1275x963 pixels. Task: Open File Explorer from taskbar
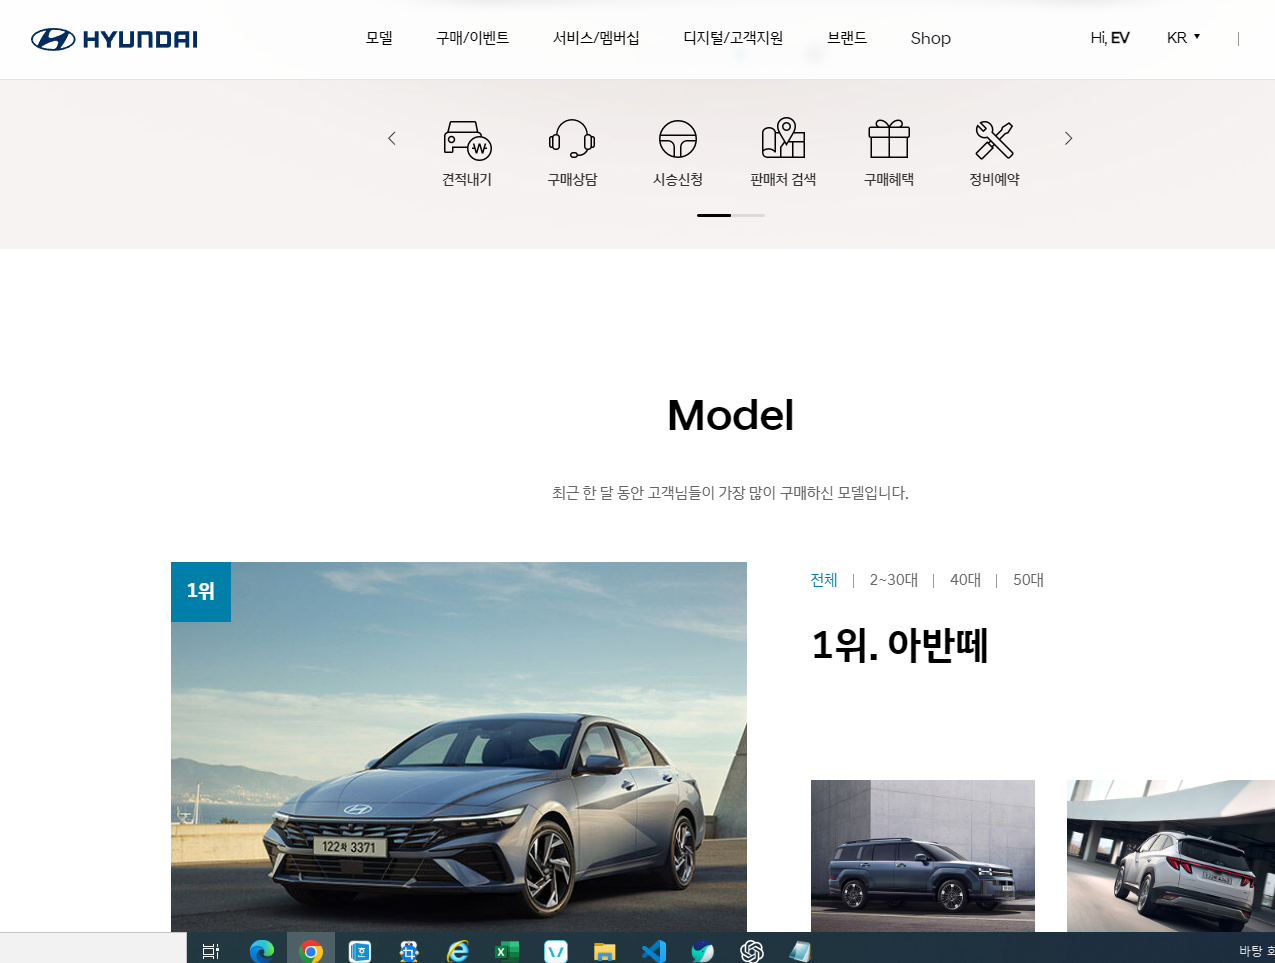(605, 951)
